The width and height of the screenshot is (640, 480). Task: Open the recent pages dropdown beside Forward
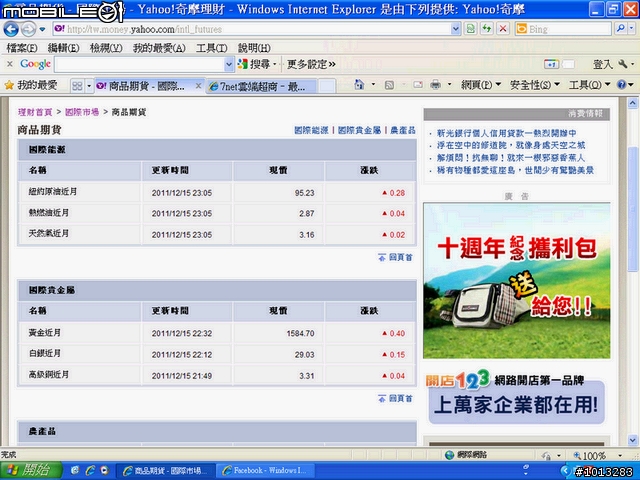tap(42, 29)
